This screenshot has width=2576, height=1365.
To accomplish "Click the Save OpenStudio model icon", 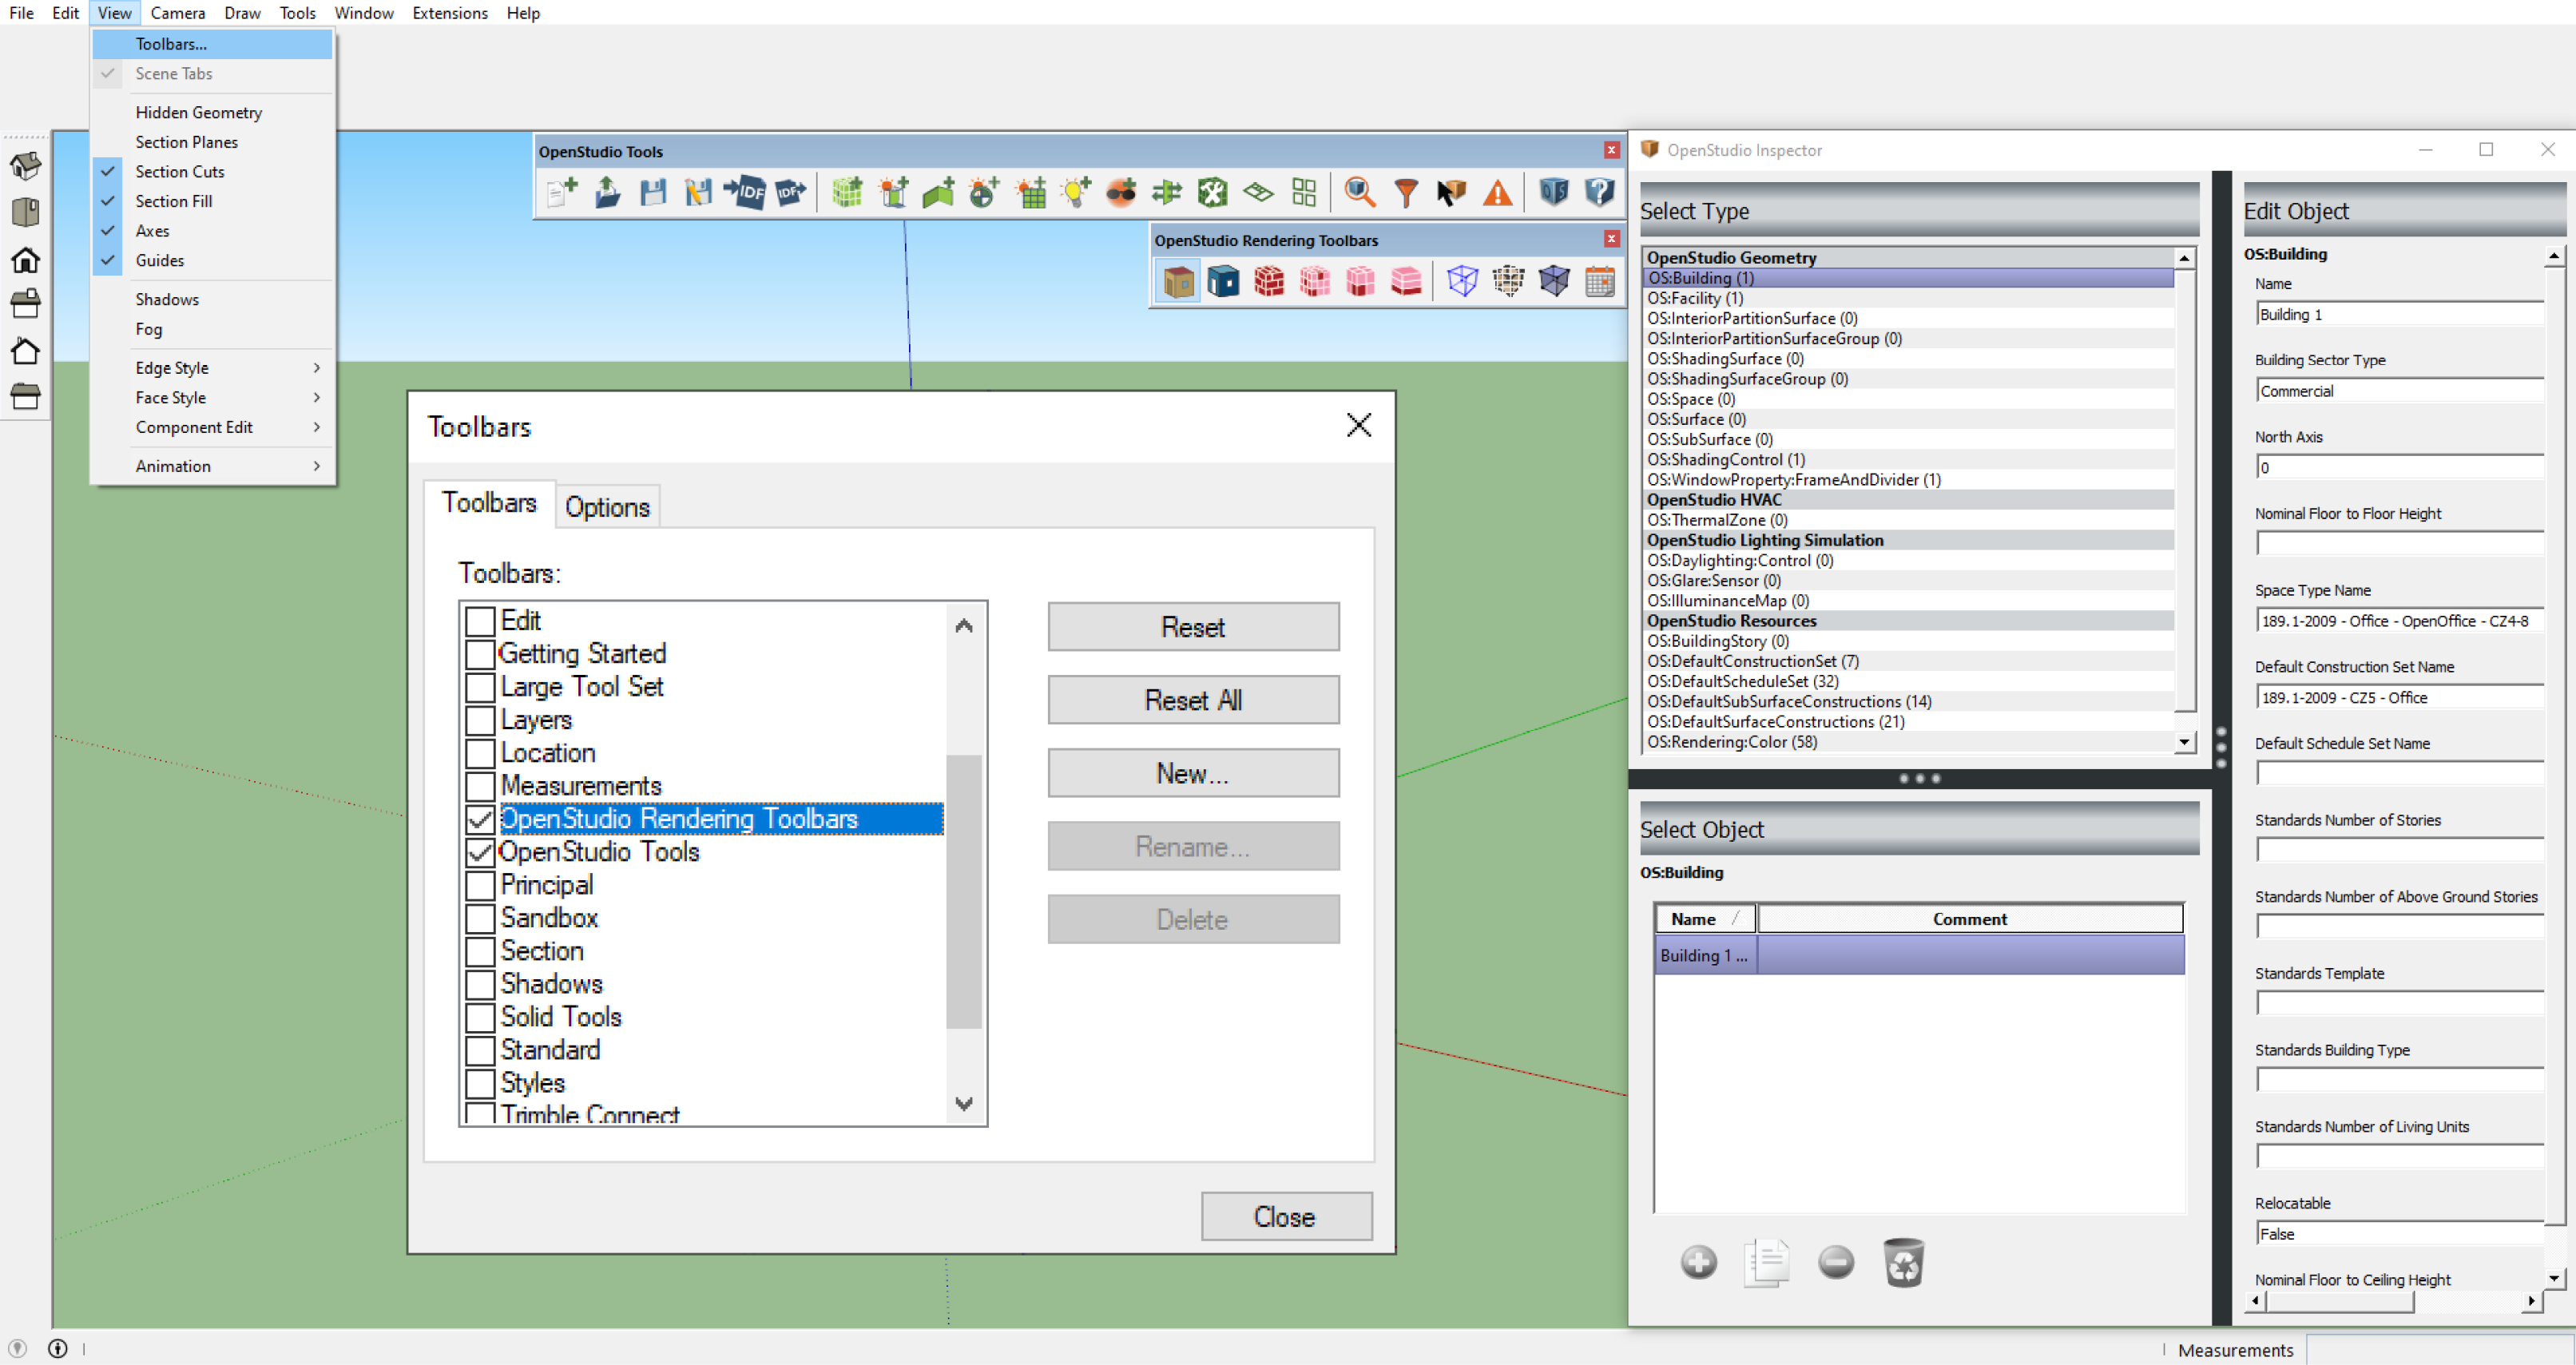I will point(652,192).
